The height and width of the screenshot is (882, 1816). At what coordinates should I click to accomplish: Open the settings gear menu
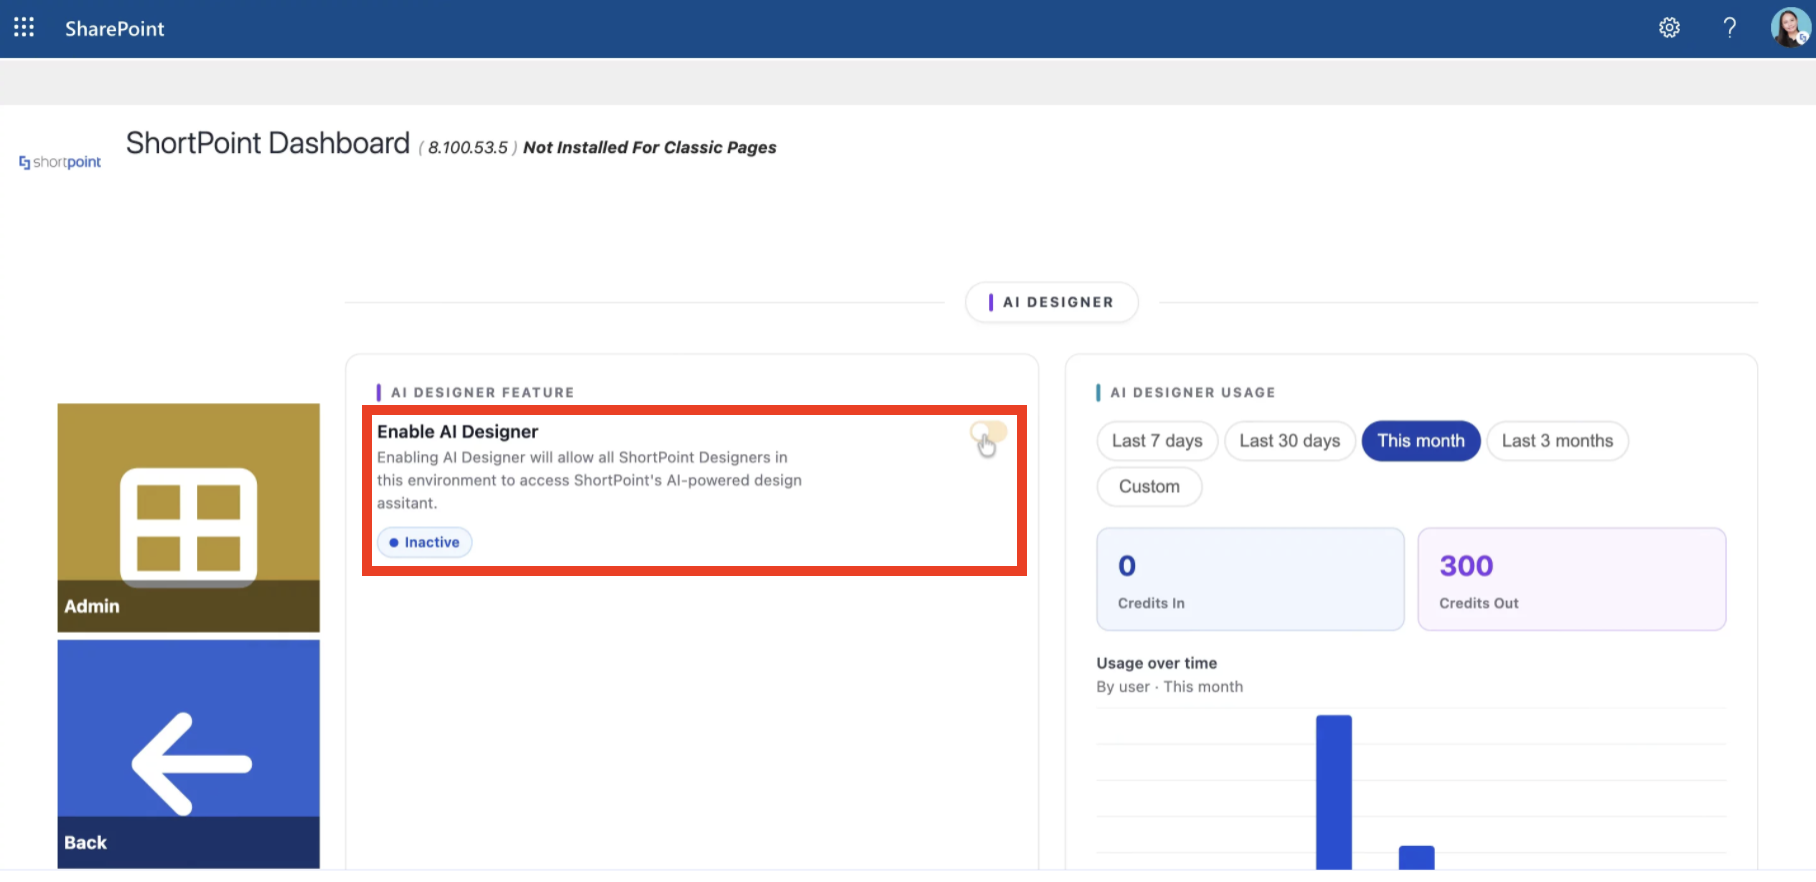(x=1669, y=28)
